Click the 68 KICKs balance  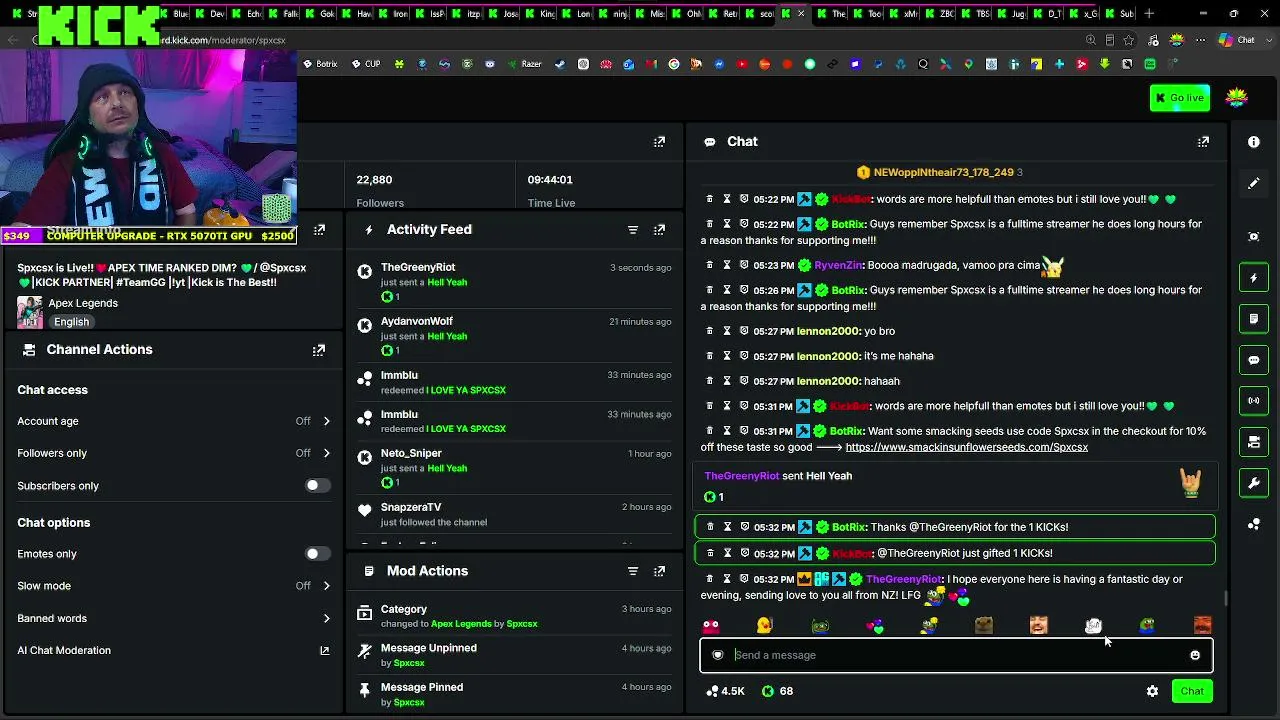pos(778,691)
